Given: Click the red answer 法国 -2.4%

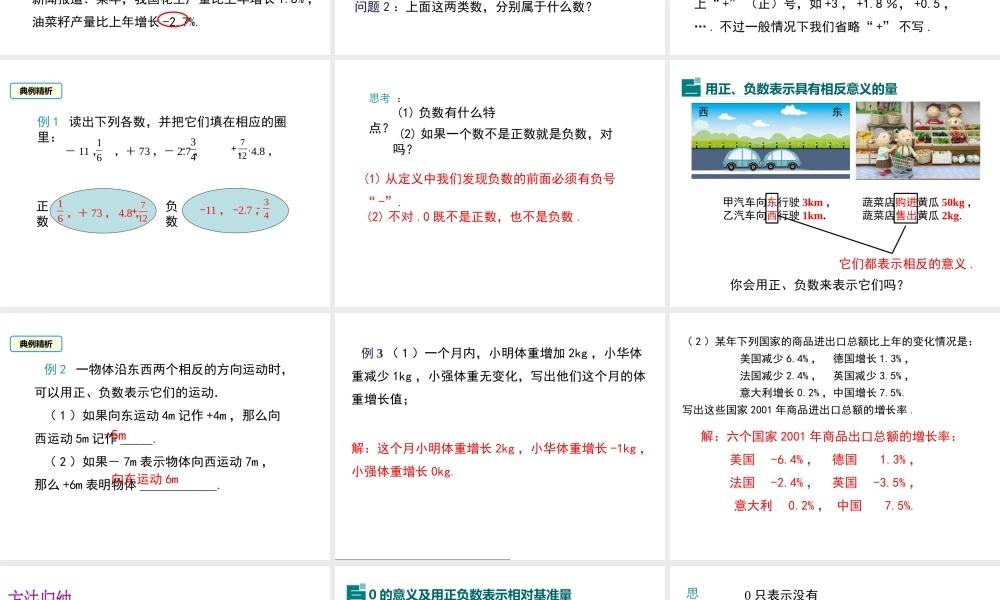Looking at the screenshot, I should point(770,483).
